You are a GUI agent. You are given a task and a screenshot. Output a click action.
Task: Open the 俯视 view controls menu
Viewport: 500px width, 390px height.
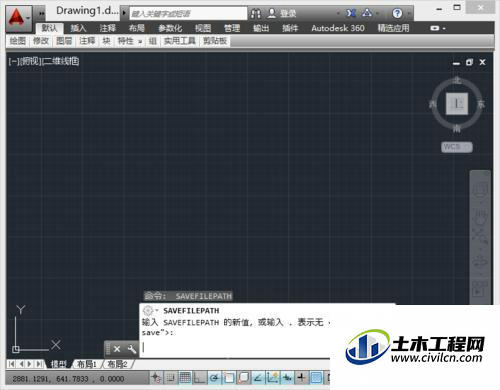click(x=30, y=61)
